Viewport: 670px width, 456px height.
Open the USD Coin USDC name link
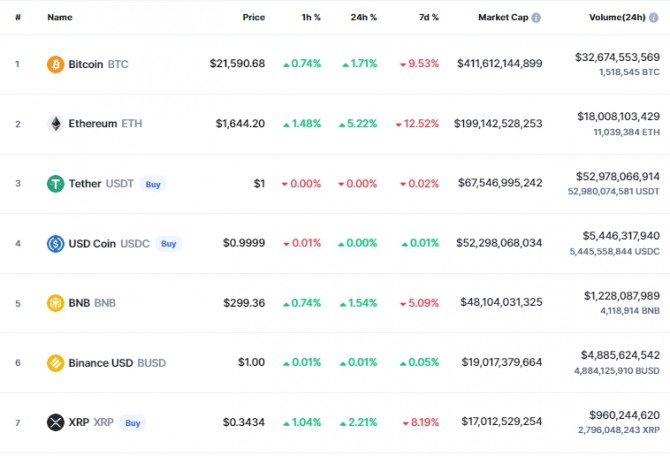(109, 244)
